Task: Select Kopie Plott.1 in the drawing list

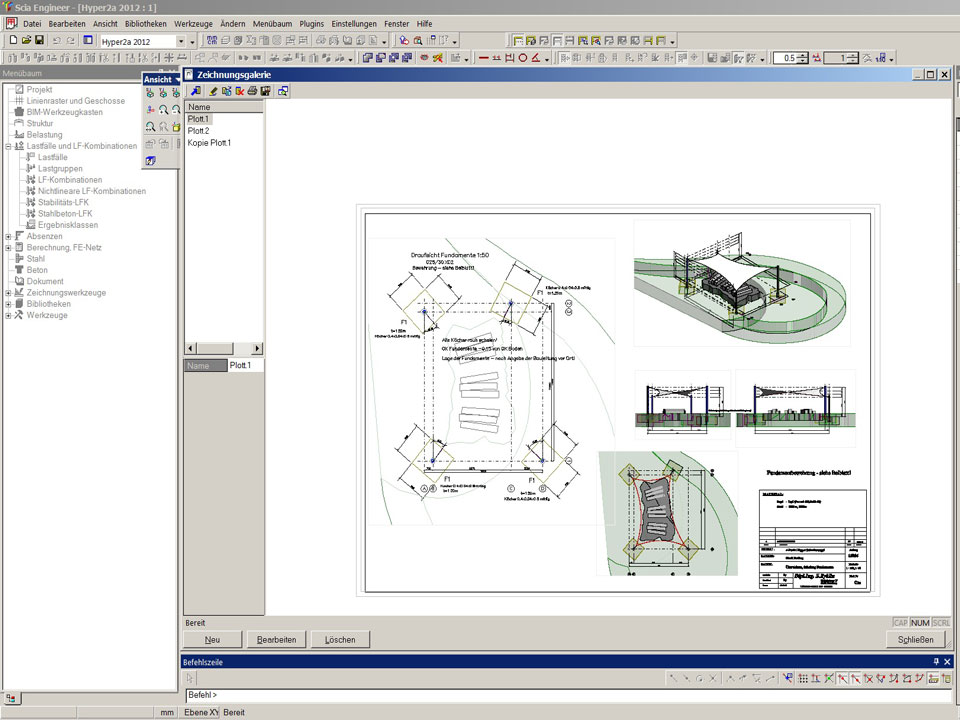Action: coord(210,143)
